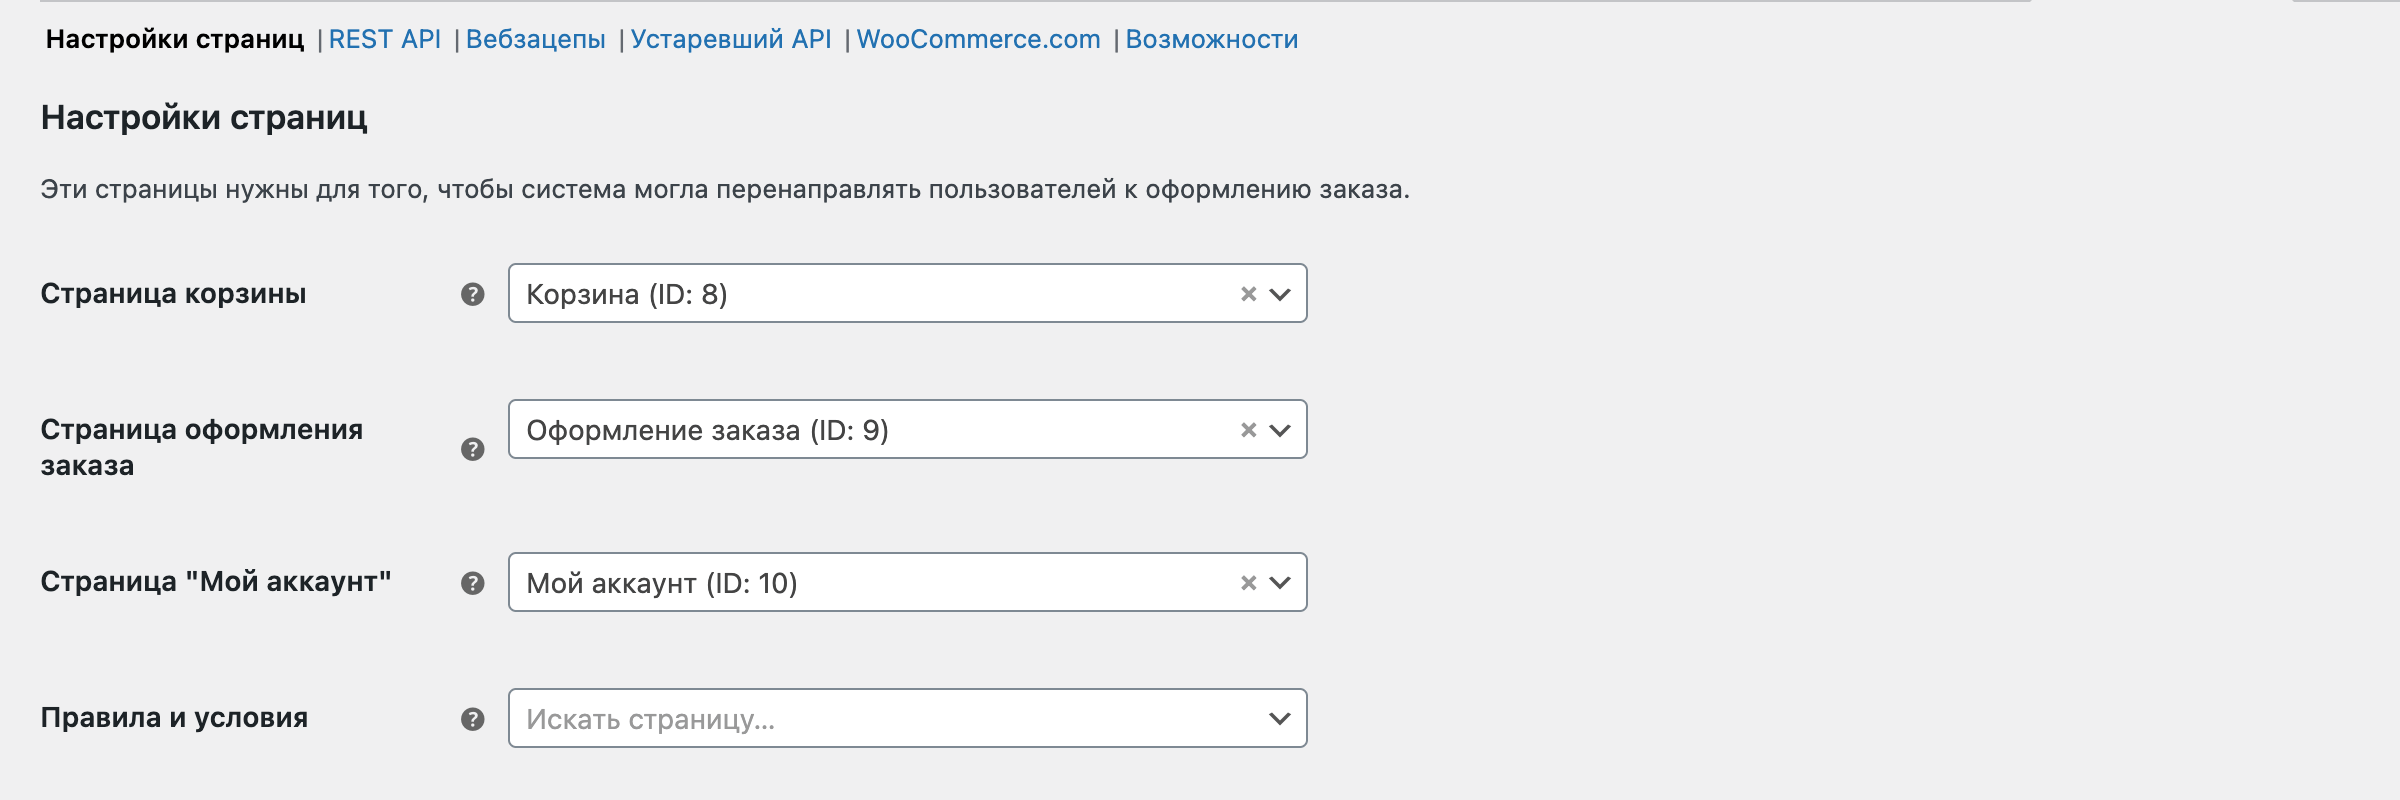Click the Оформление заказа (ID: 9) select text
The width and height of the screenshot is (2400, 800).
tap(707, 430)
